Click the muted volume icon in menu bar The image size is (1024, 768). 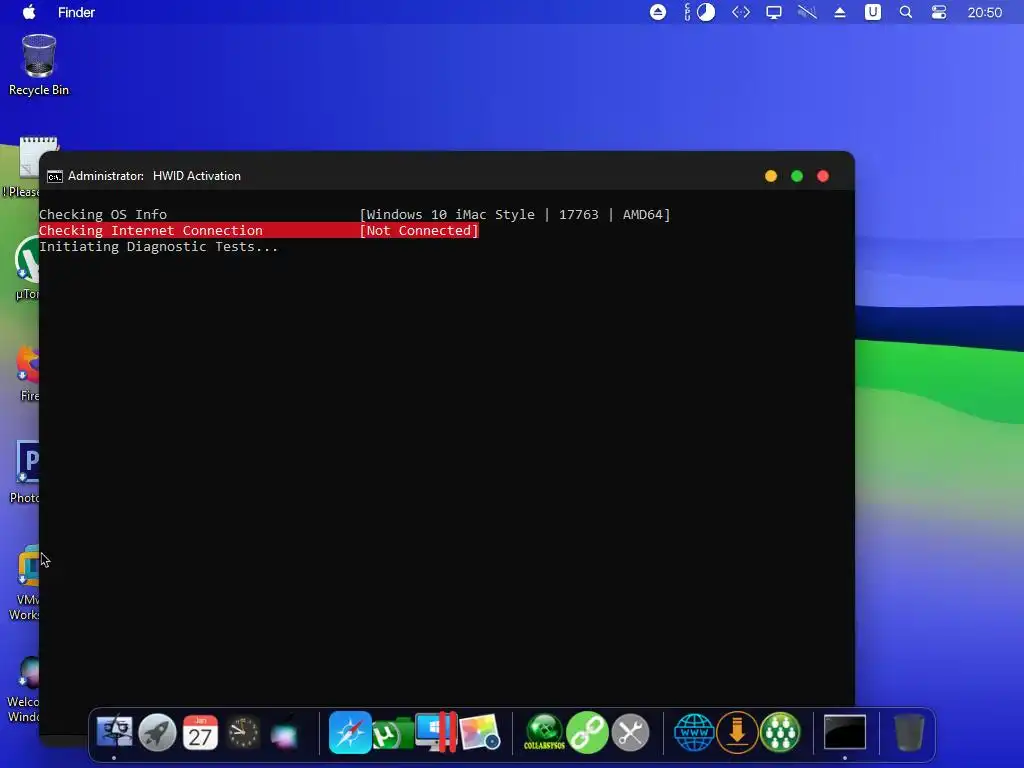point(807,12)
